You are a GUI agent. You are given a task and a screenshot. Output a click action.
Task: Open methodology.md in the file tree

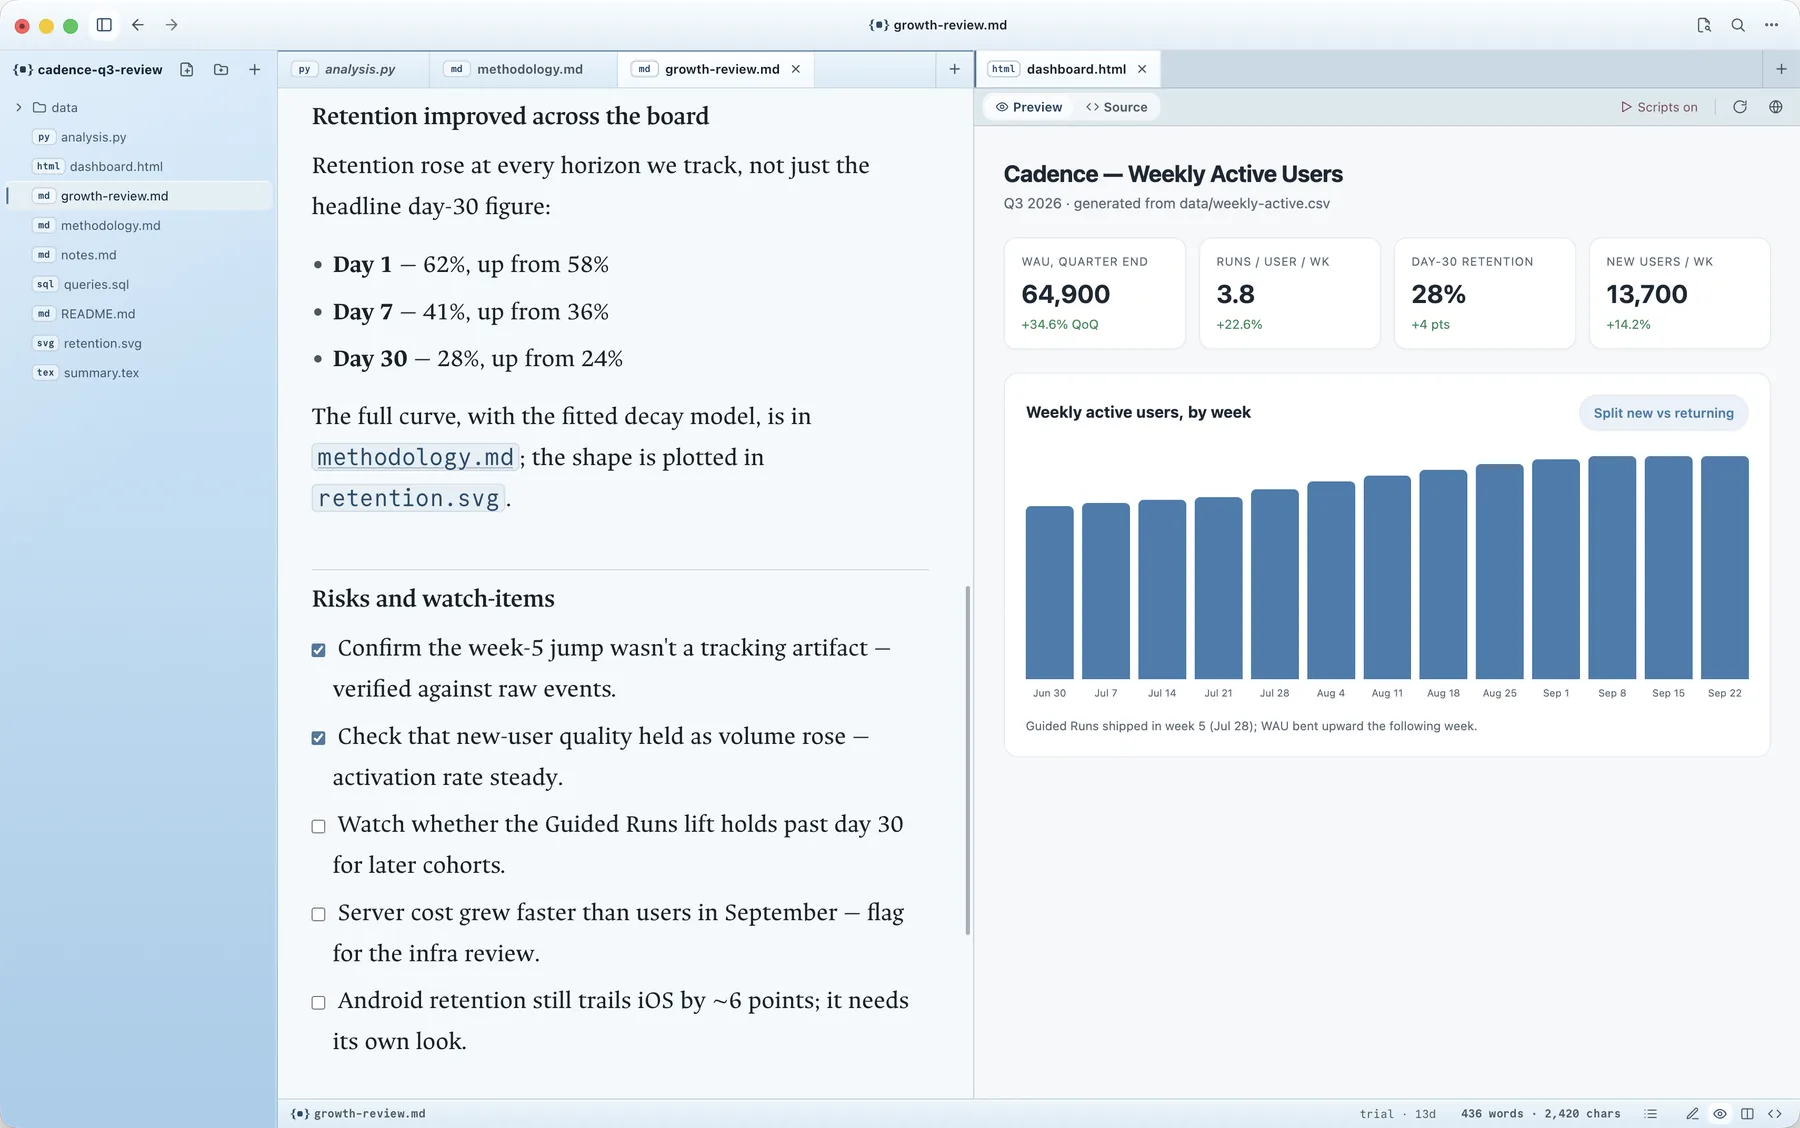tap(140, 225)
